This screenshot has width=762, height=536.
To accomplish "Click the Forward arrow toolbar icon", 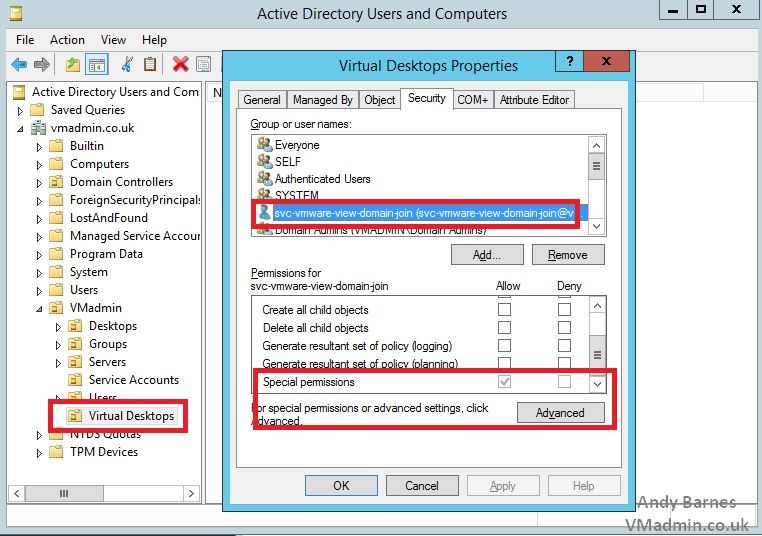I will point(42,64).
